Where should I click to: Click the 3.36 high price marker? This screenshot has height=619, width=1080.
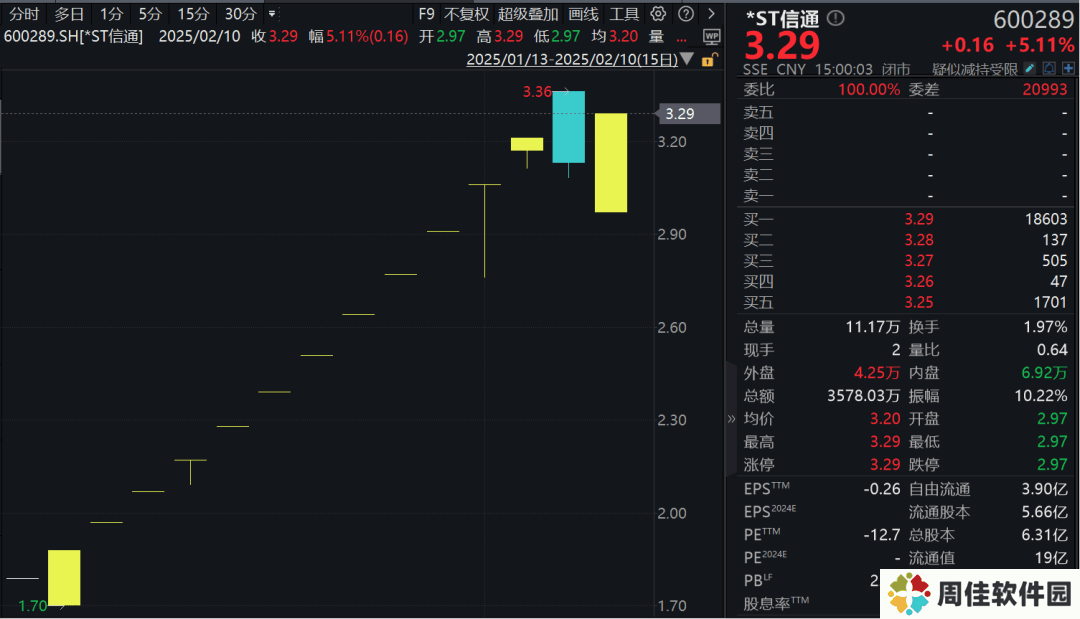pos(537,92)
